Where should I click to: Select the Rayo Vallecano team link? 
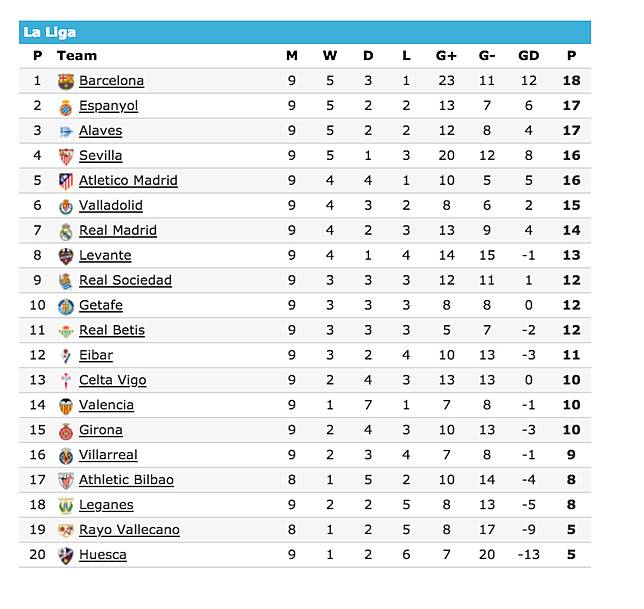click(129, 531)
